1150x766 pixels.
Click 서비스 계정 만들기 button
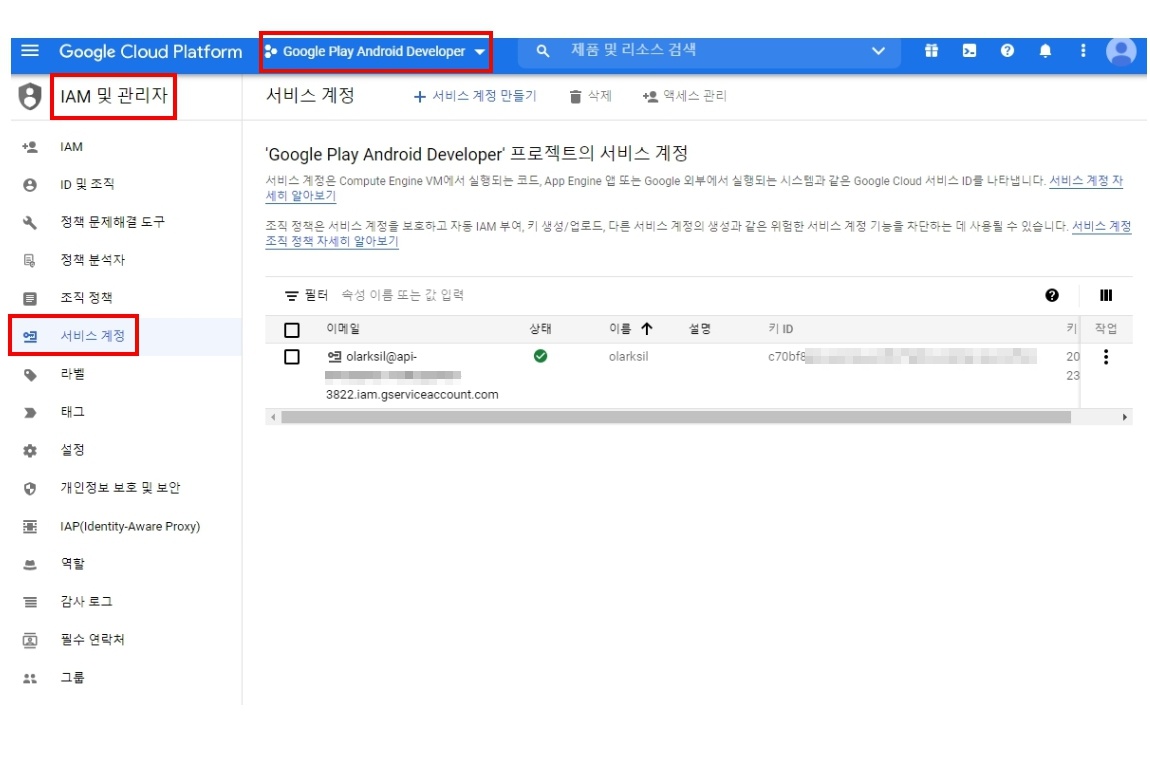(x=475, y=96)
